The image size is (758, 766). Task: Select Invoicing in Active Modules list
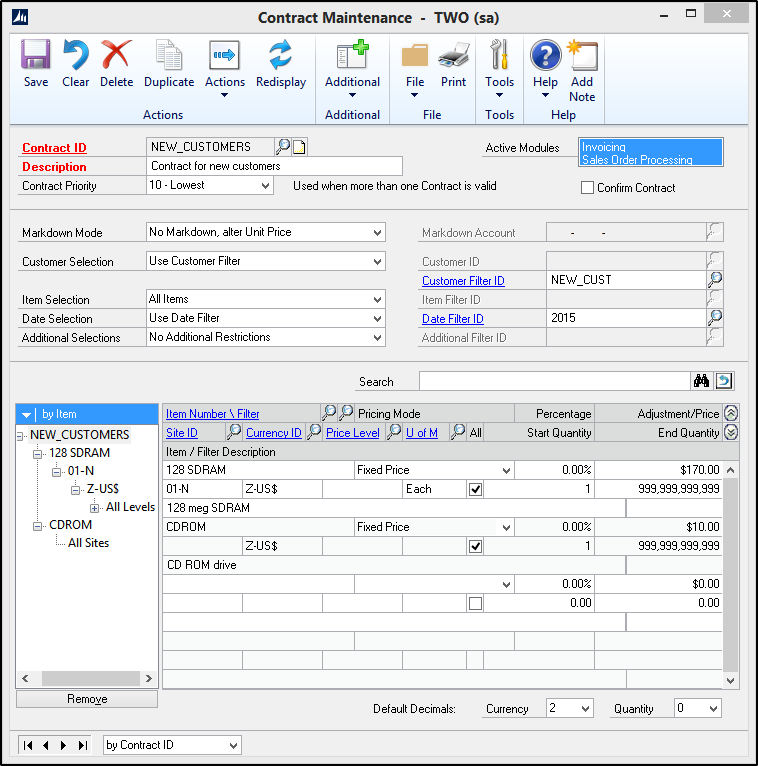[604, 147]
